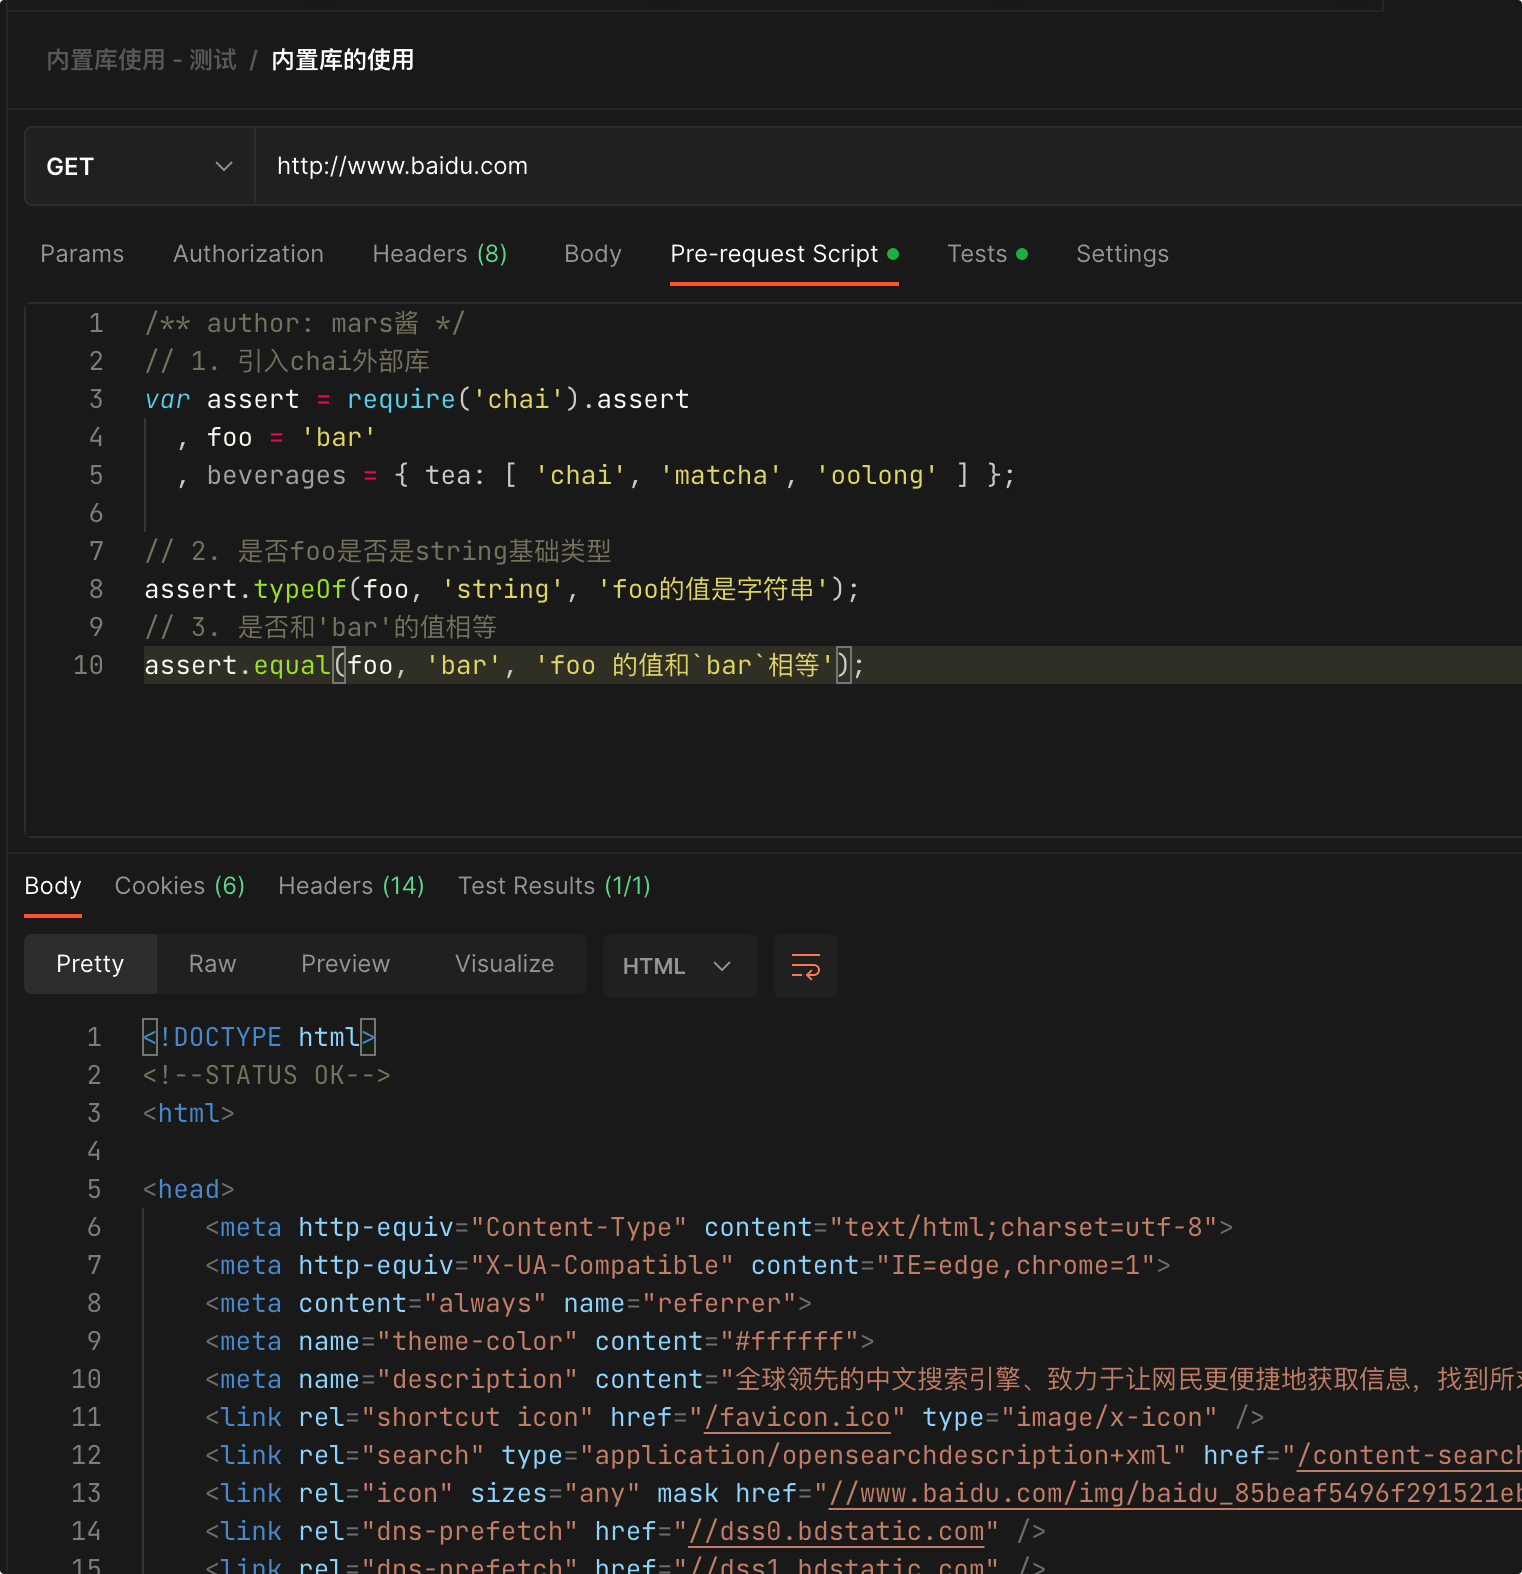Open the request Settings tab
Image resolution: width=1522 pixels, height=1574 pixels.
[1122, 254]
